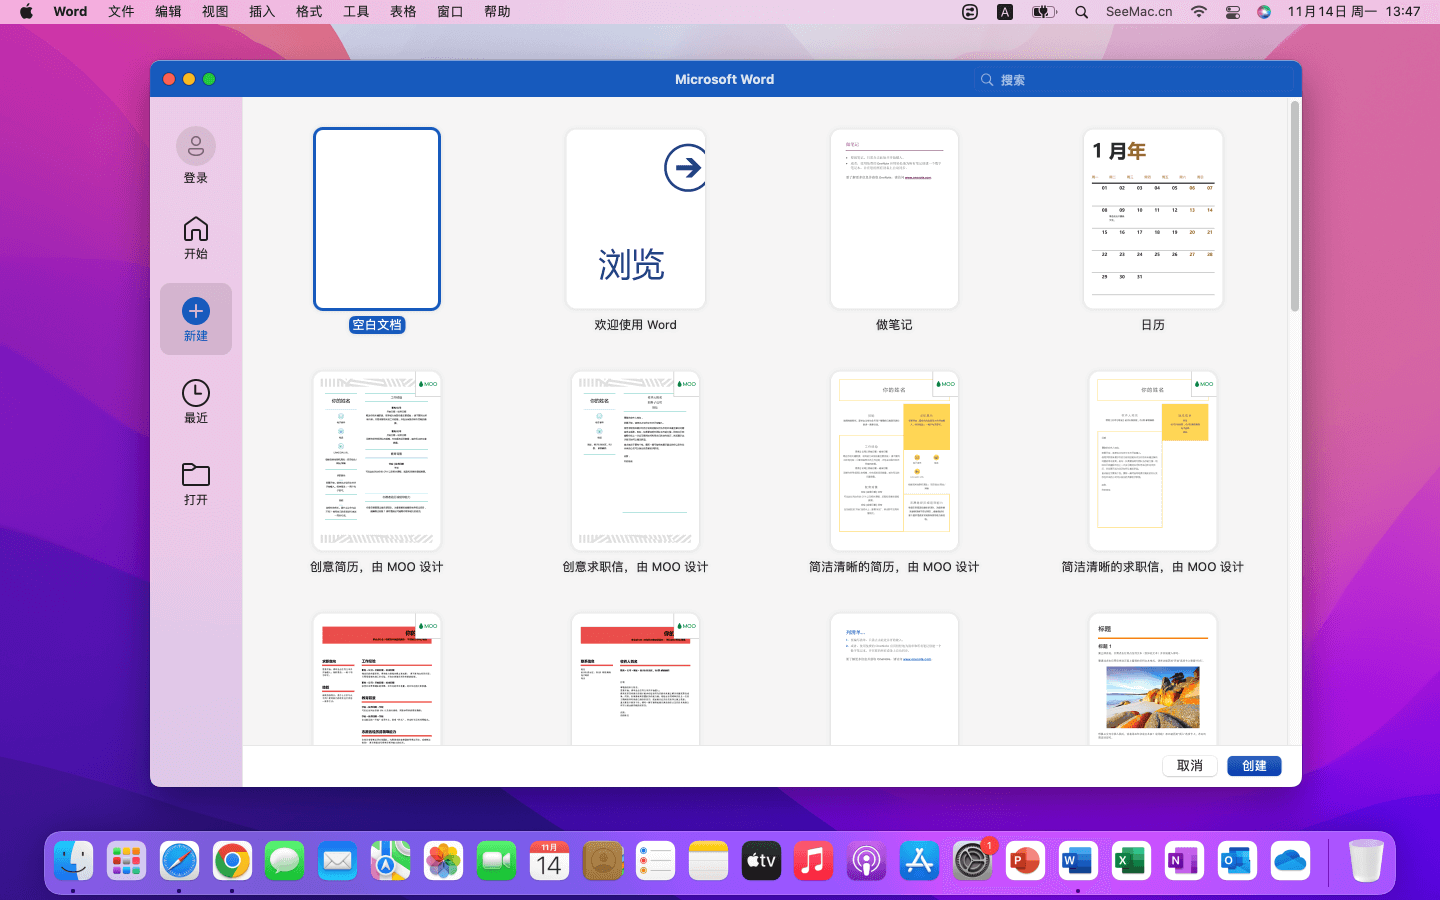
Task: Open the 工具 menu
Action: (356, 12)
